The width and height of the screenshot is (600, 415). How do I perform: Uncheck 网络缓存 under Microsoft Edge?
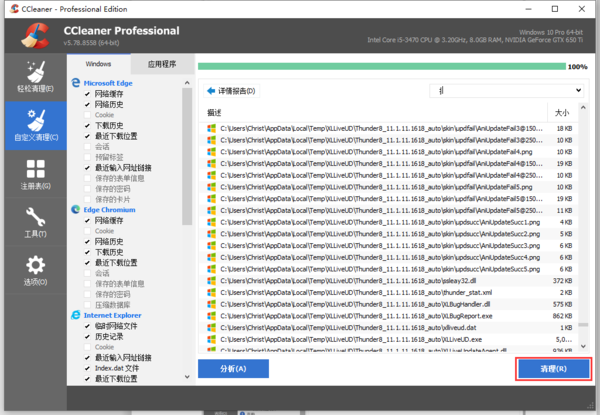(x=88, y=94)
